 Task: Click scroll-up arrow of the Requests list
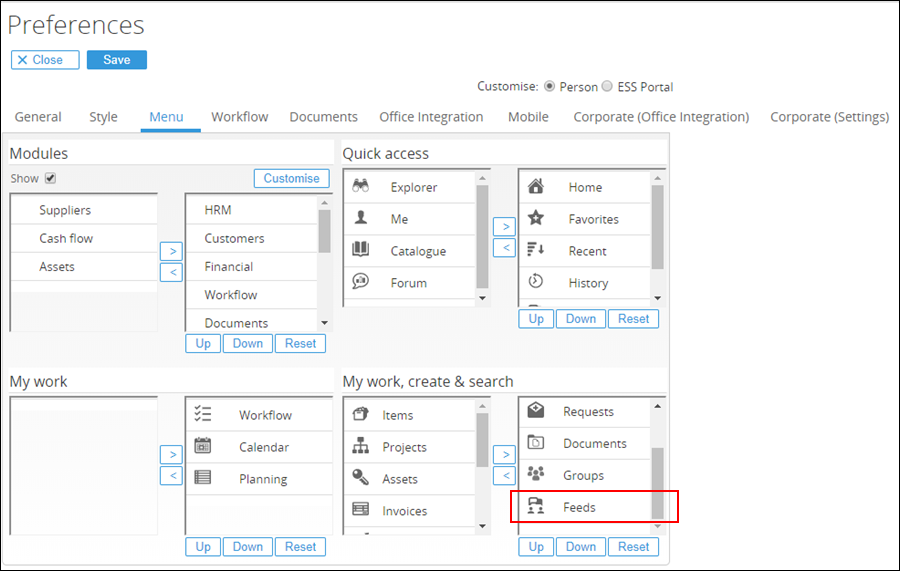click(658, 406)
